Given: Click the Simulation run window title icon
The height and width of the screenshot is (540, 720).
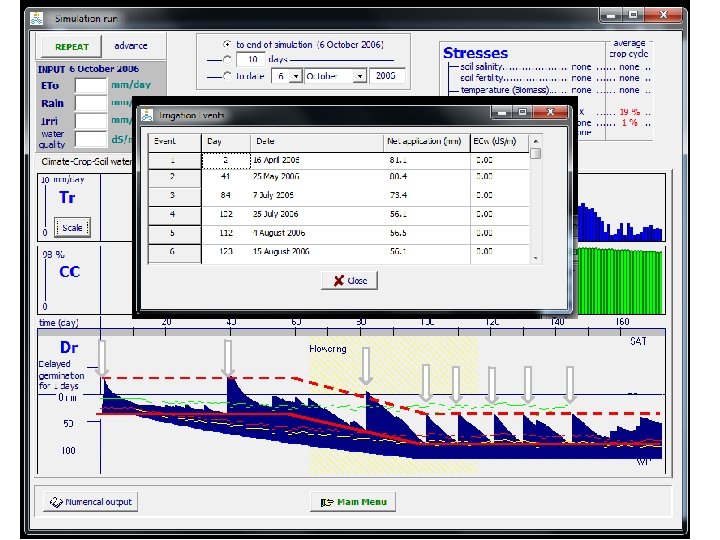Looking at the screenshot, I should pyautogui.click(x=38, y=18).
